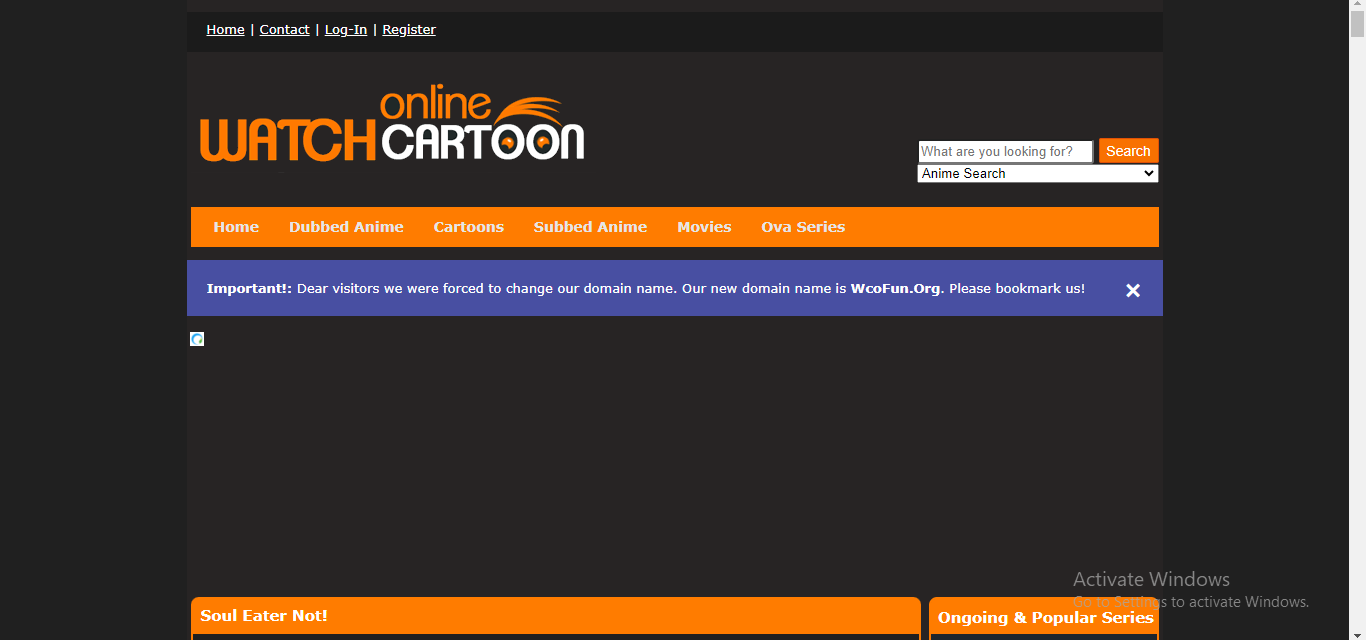Focus the 'What are you looking for?' field
The height and width of the screenshot is (640, 1366).
1006,151
